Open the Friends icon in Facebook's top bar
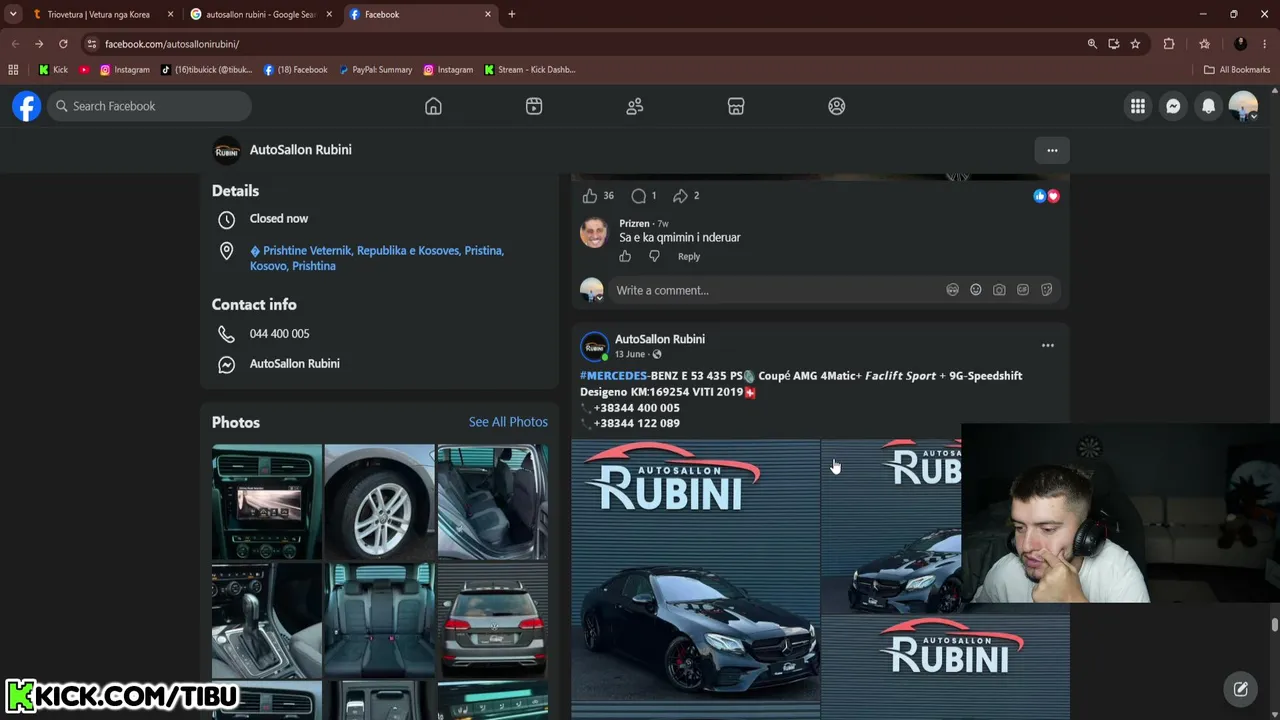This screenshot has height=720, width=1280. 635,106
